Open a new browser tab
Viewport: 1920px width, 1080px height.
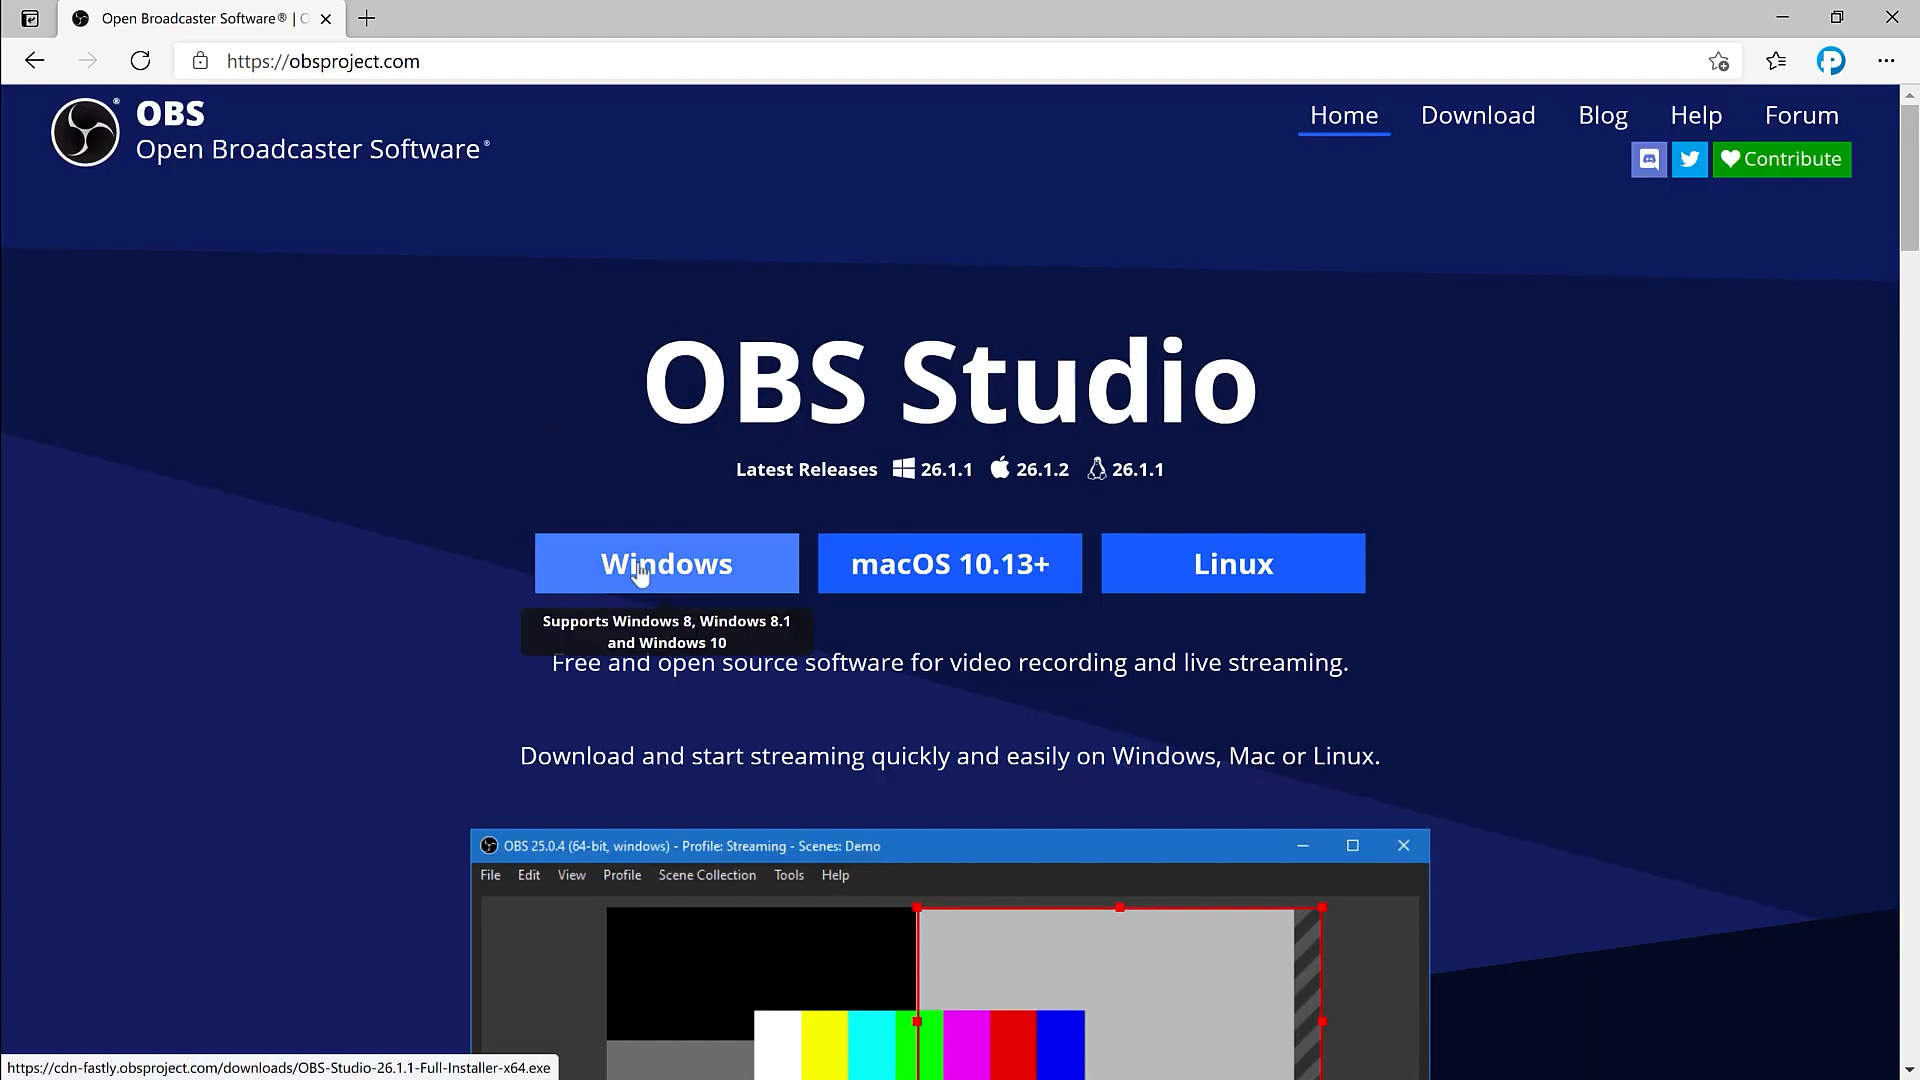coord(367,18)
